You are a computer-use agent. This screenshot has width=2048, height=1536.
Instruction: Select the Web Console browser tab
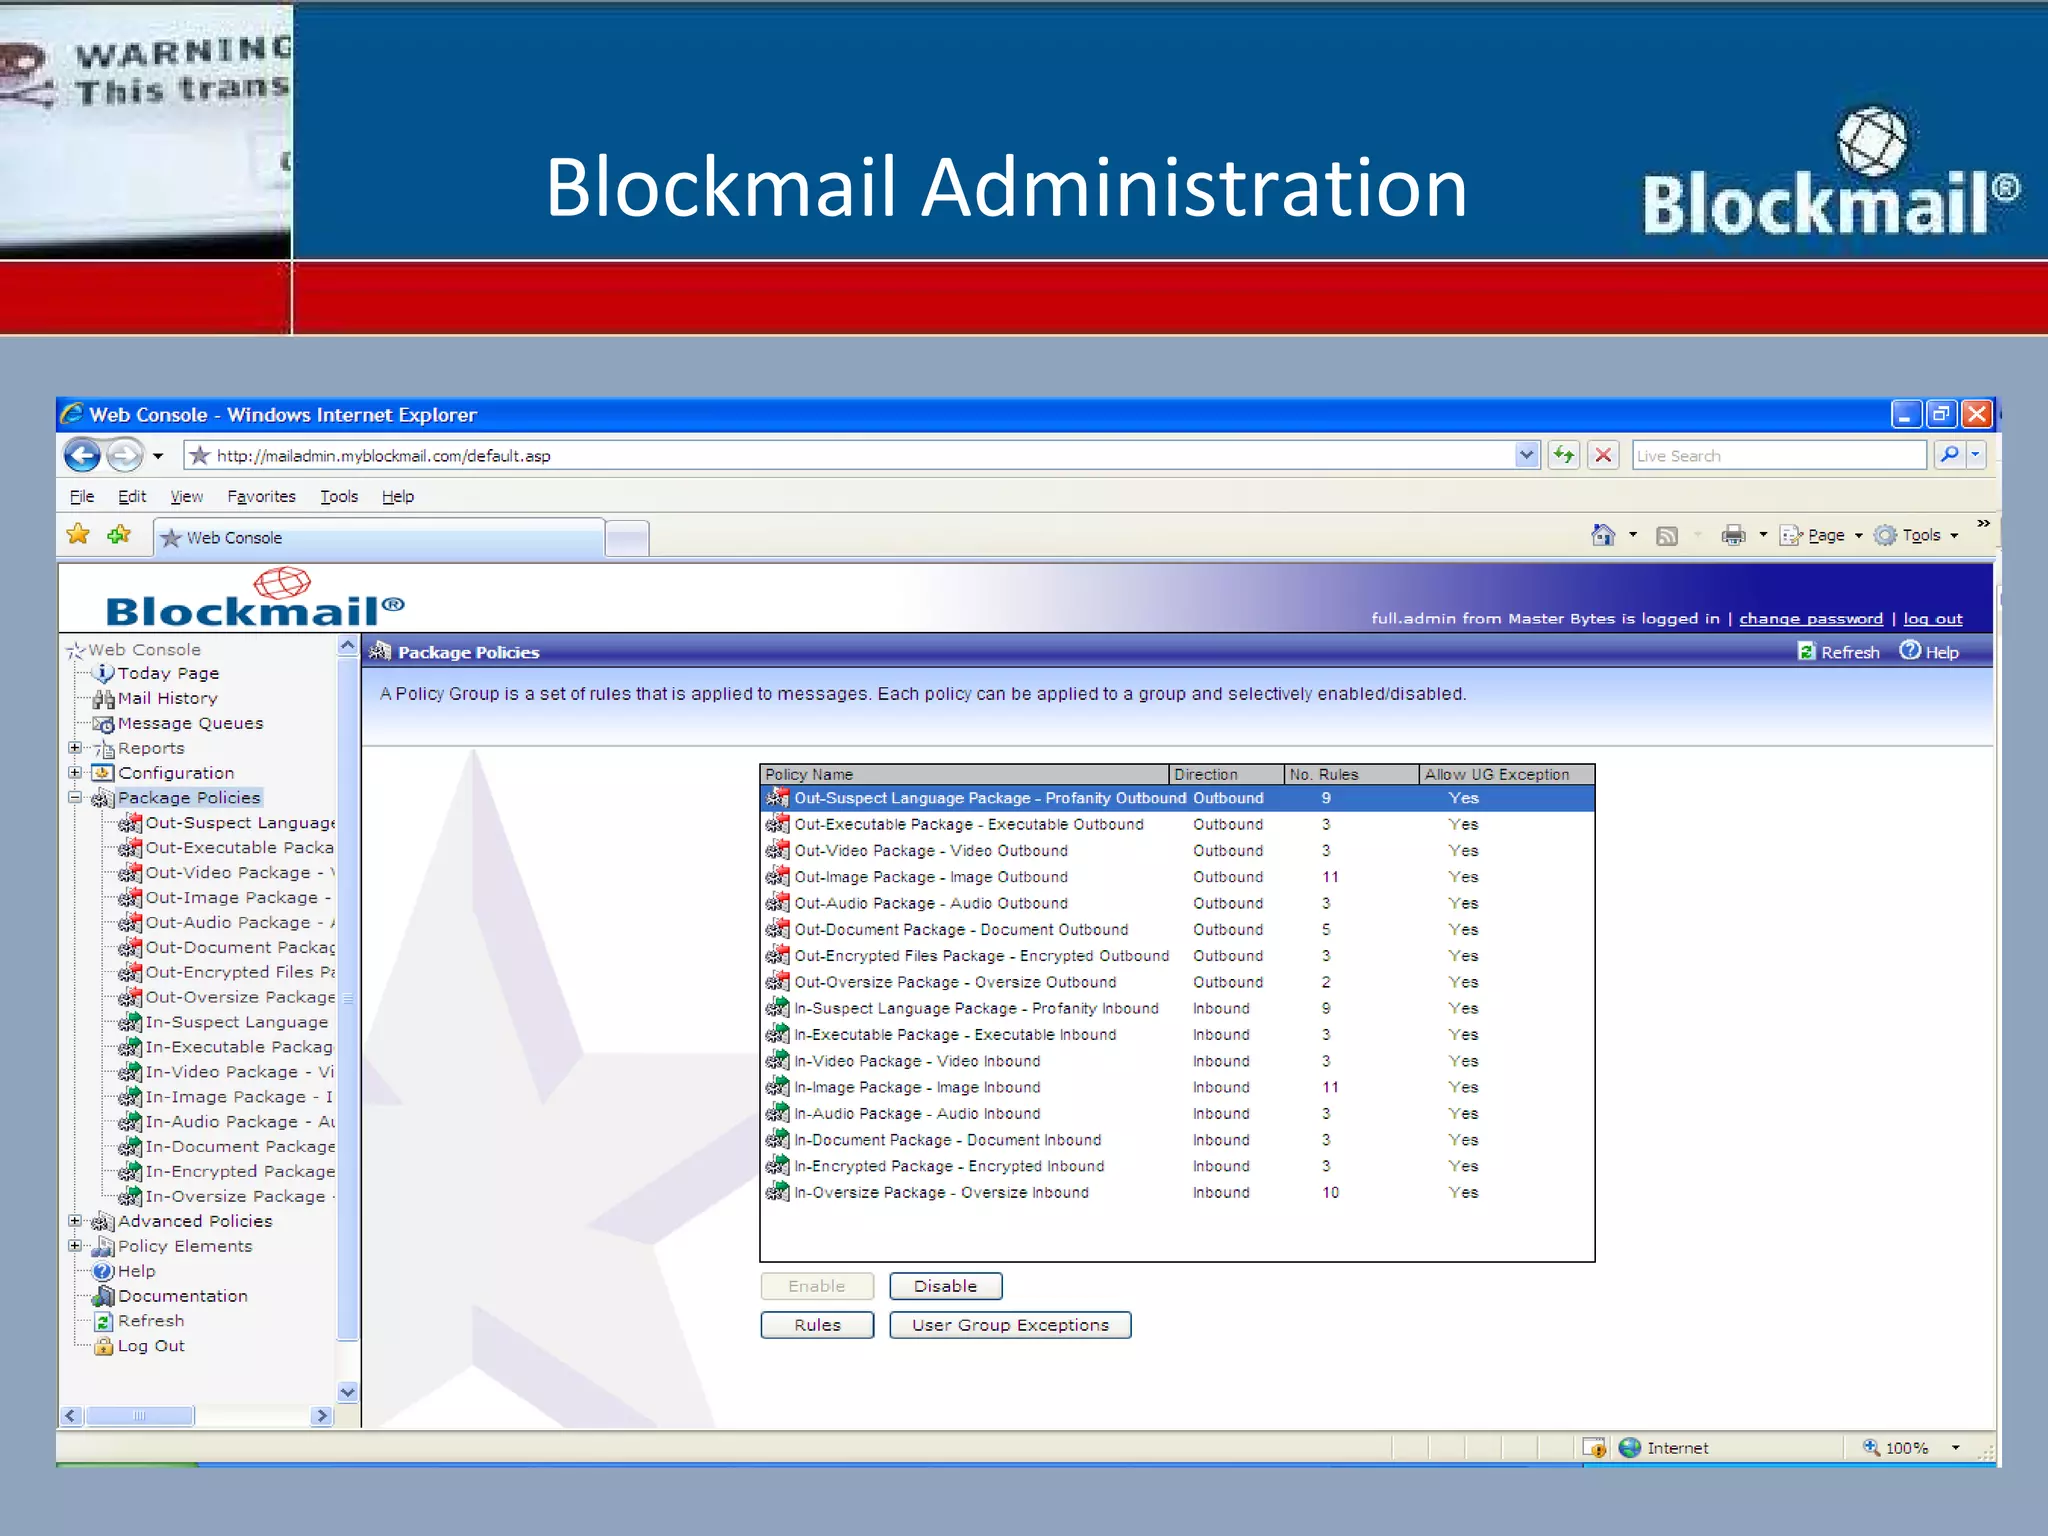[379, 537]
